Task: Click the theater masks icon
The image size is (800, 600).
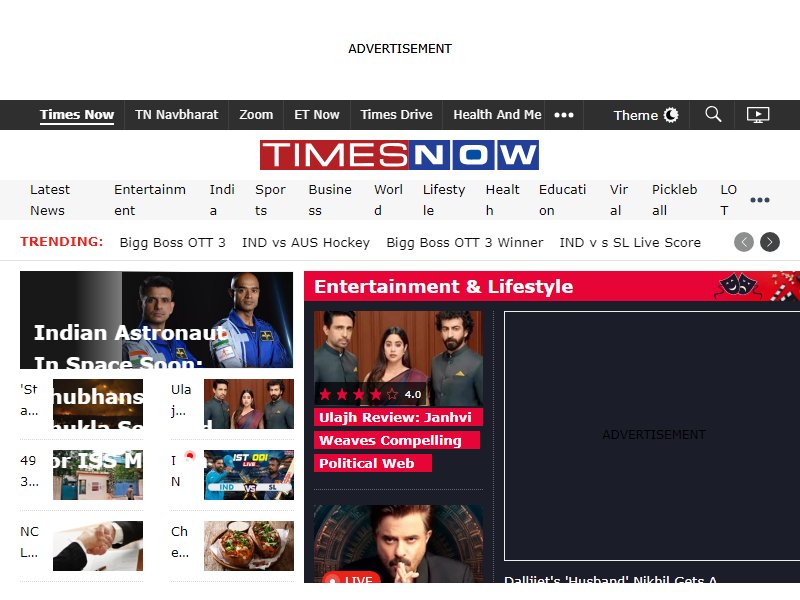Action: point(738,286)
